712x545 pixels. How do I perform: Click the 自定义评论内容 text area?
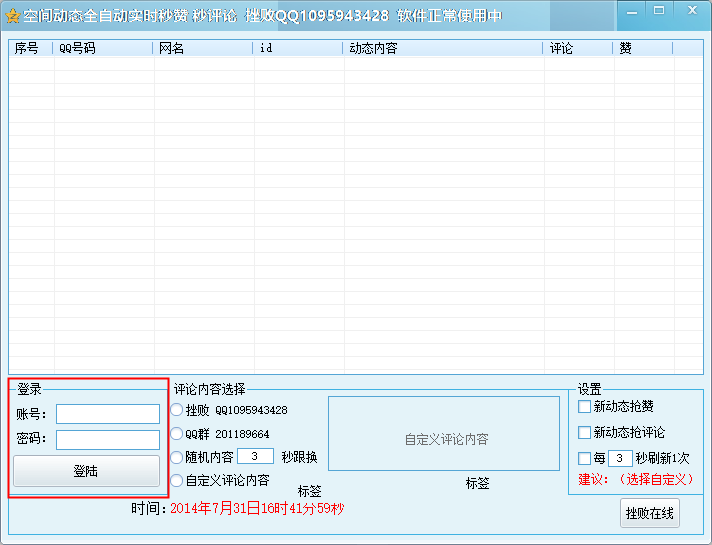click(444, 434)
